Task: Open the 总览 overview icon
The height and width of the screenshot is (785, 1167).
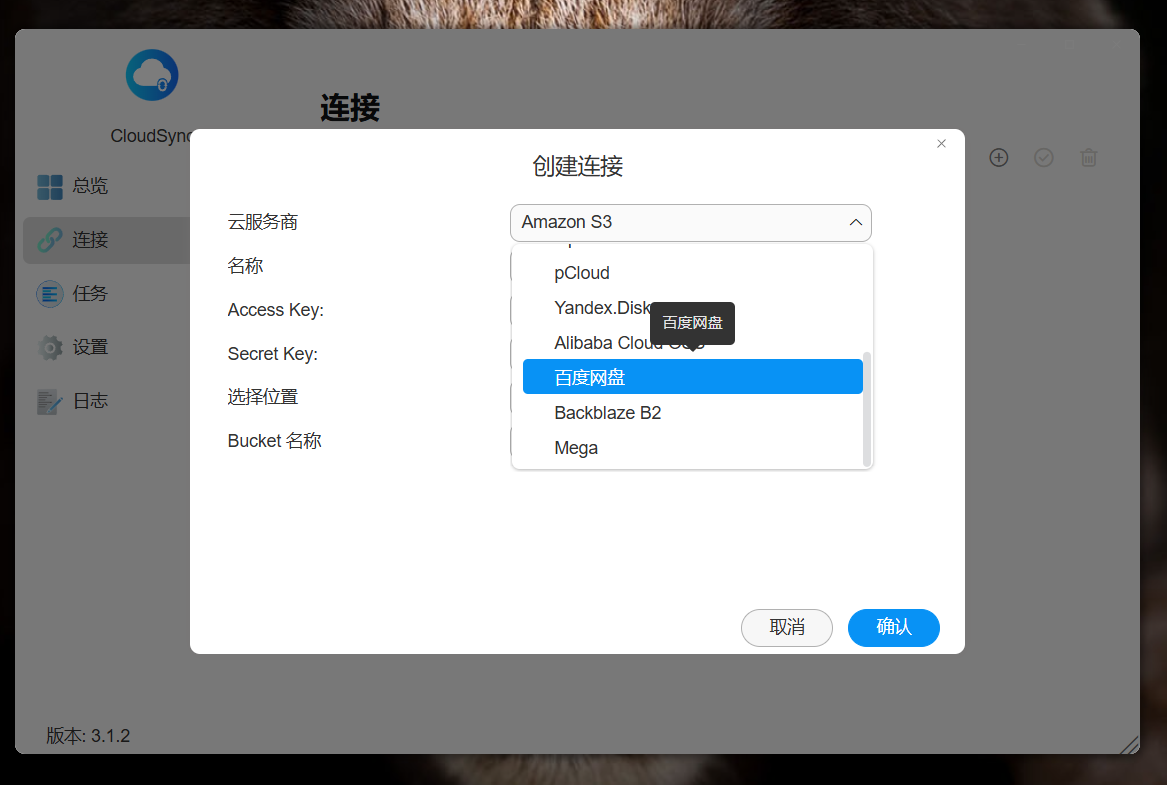Action: (x=50, y=187)
